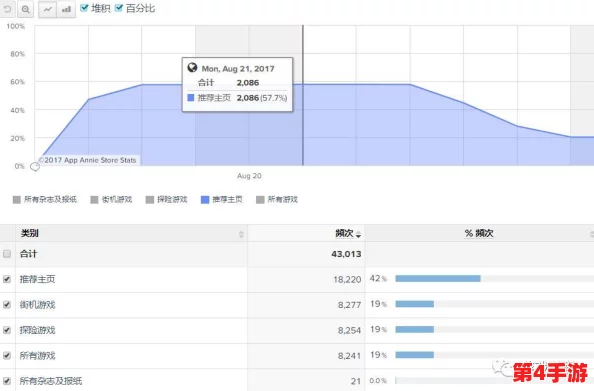The height and width of the screenshot is (391, 594).
Task: Click the 8,277 frequency value
Action: tap(349, 305)
